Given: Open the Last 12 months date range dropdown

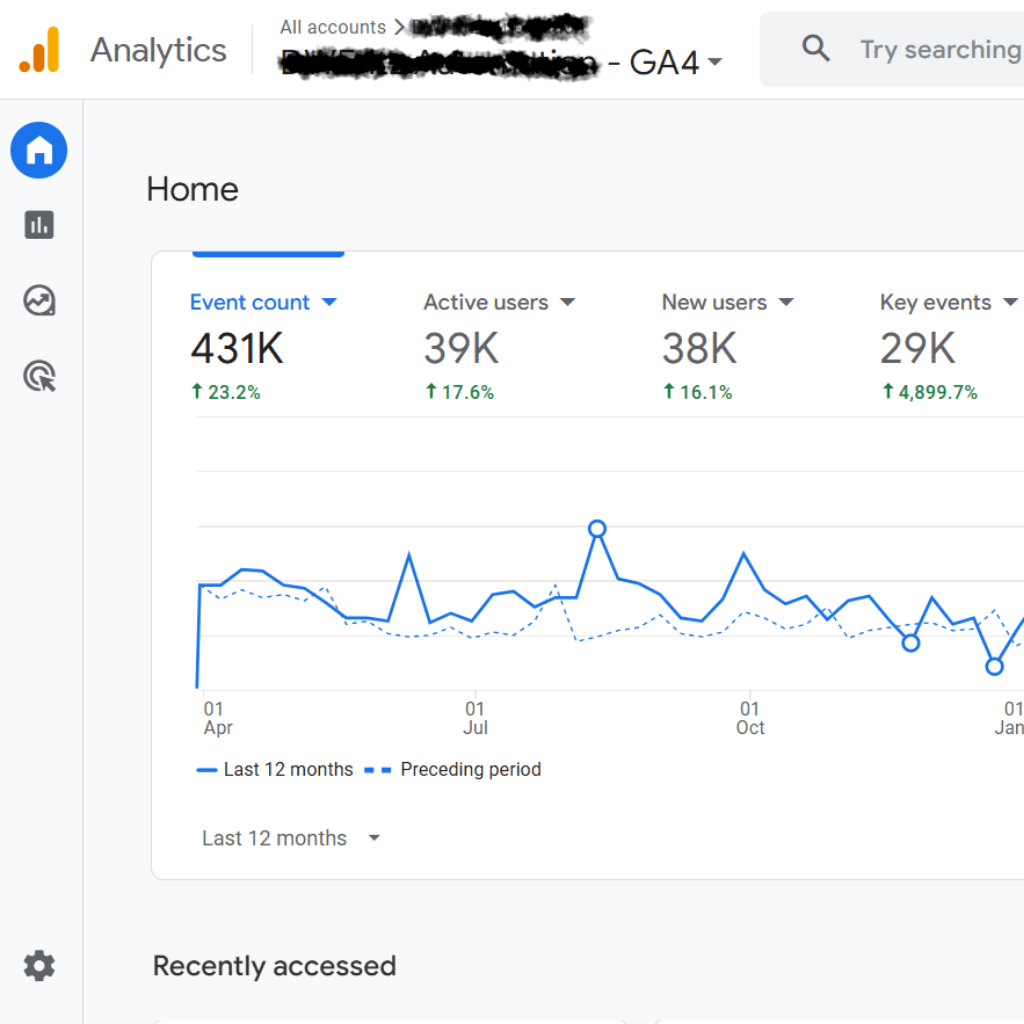Looking at the screenshot, I should [x=290, y=838].
